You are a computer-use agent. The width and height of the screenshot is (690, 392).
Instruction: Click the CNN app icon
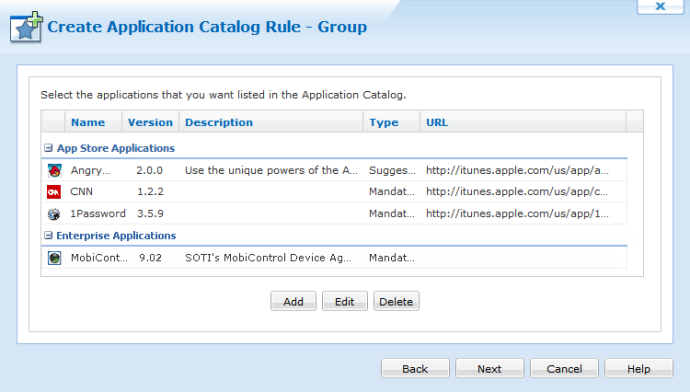54,192
